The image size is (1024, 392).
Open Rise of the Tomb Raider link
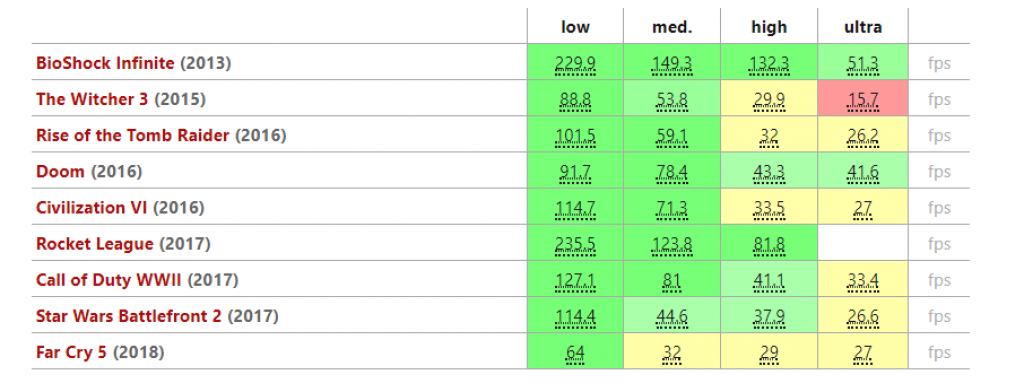coord(133,135)
